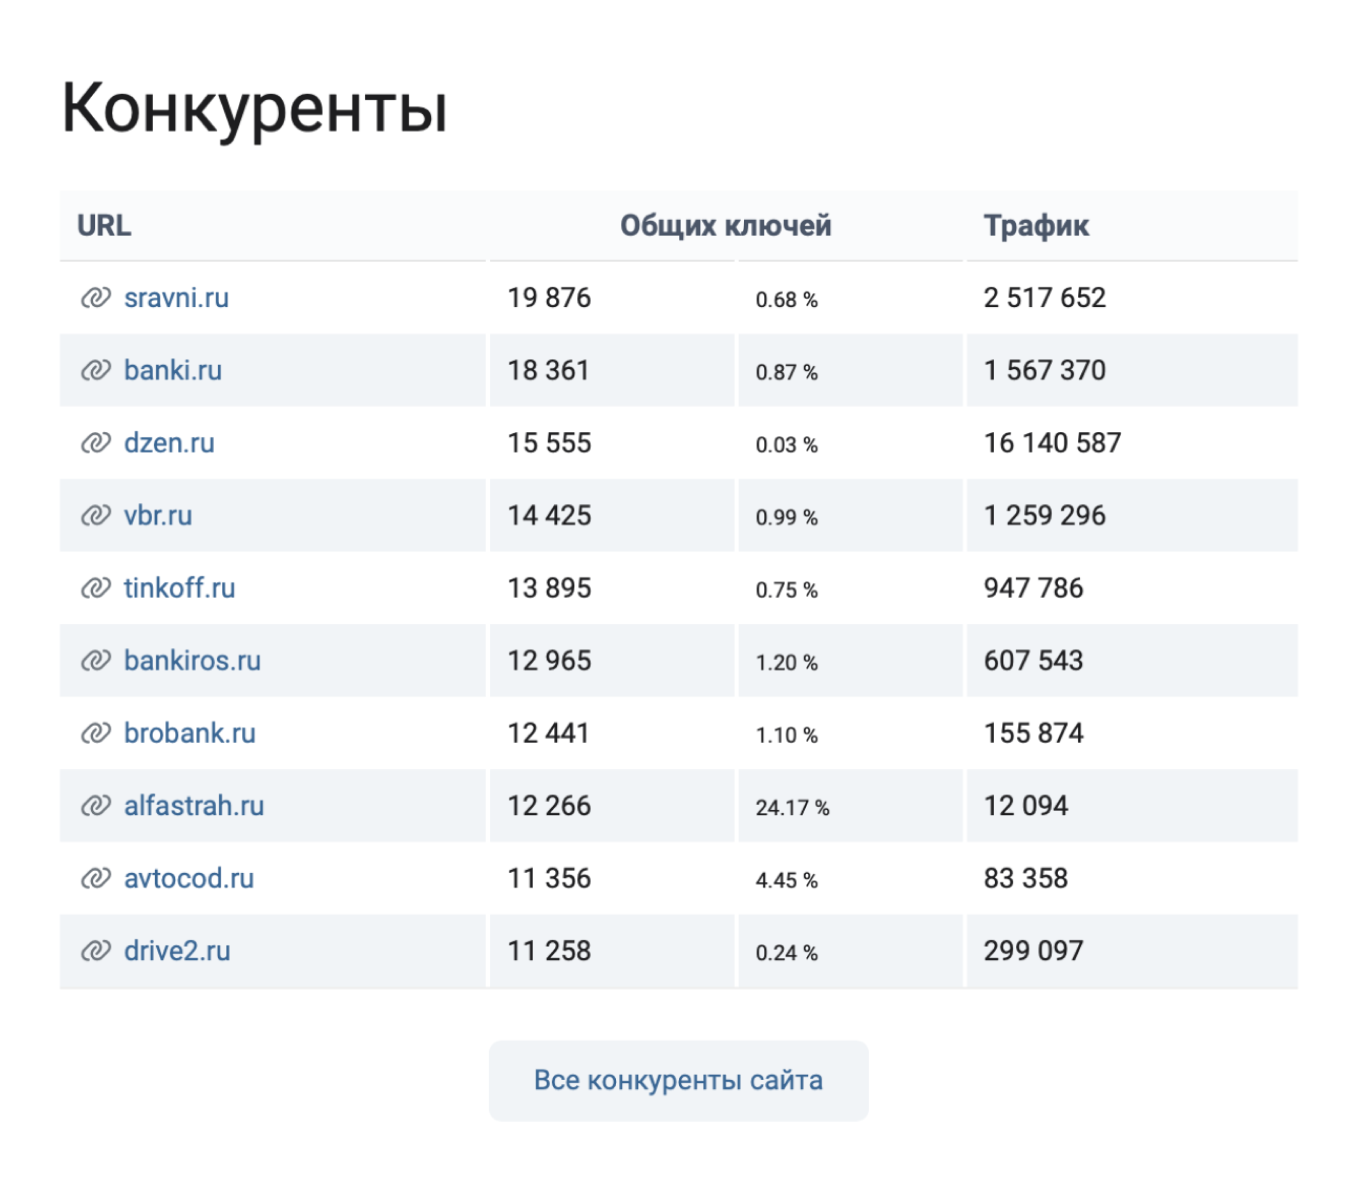The width and height of the screenshot is (1360, 1179).
Task: Sort by the 'Трафик' column header
Action: coord(1037,225)
